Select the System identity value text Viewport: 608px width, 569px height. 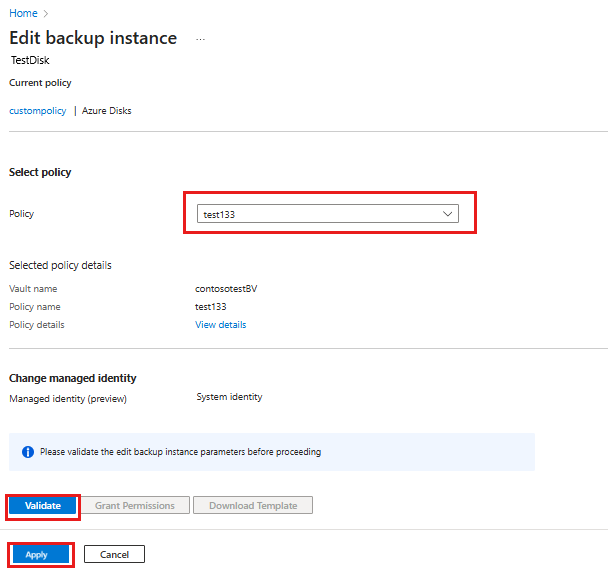click(229, 397)
